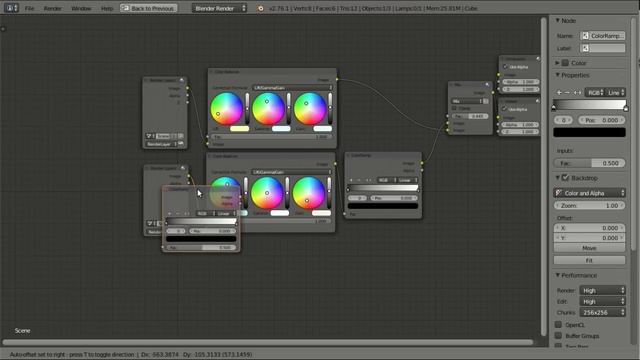Click the scene icon at bottom of top Render Layers node
The image size is (640, 360).
(x=149, y=136)
